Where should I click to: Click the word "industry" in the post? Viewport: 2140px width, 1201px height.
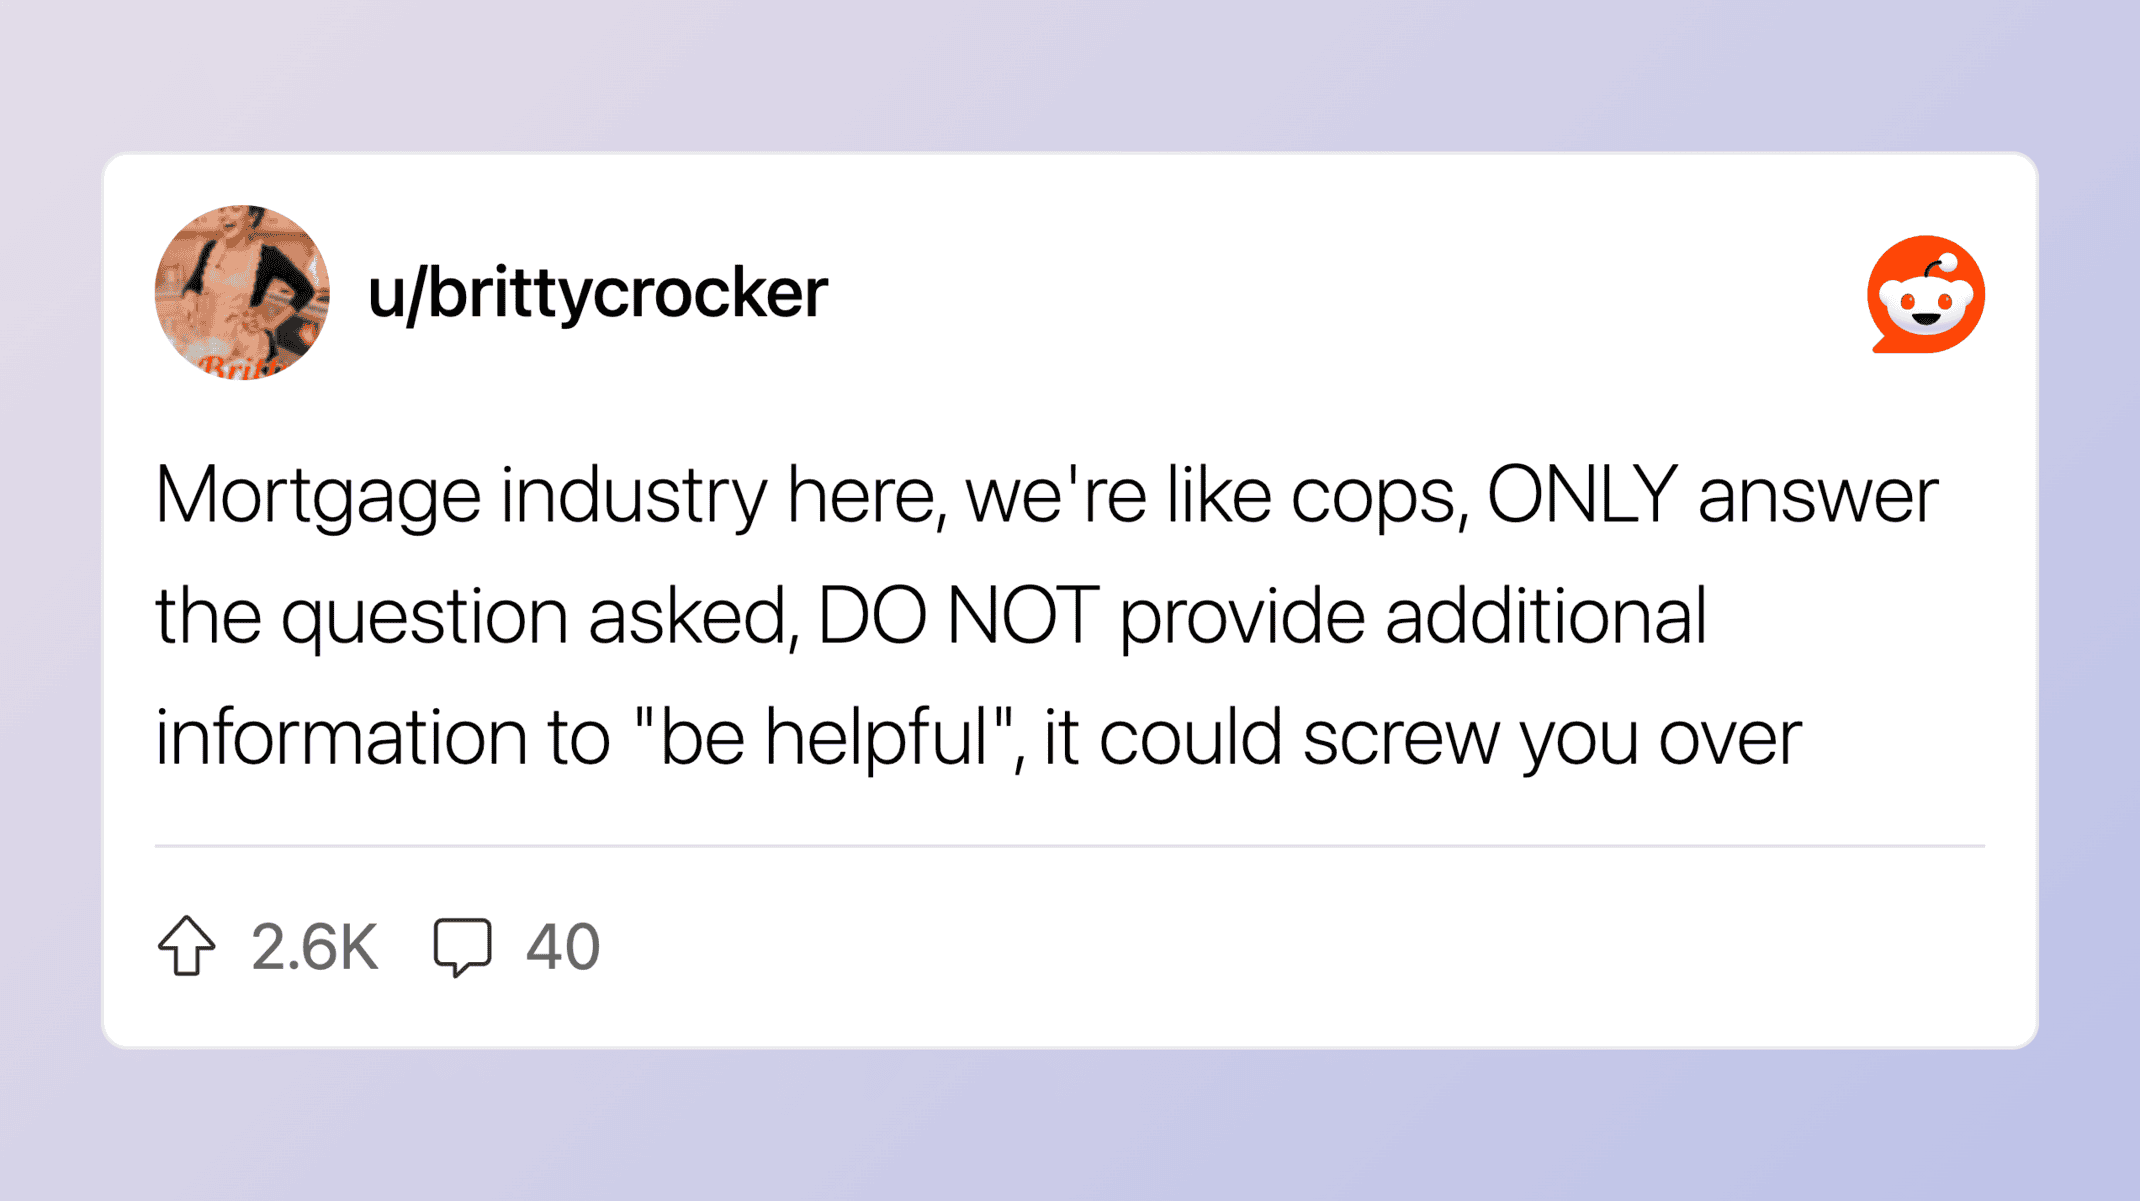tap(633, 496)
